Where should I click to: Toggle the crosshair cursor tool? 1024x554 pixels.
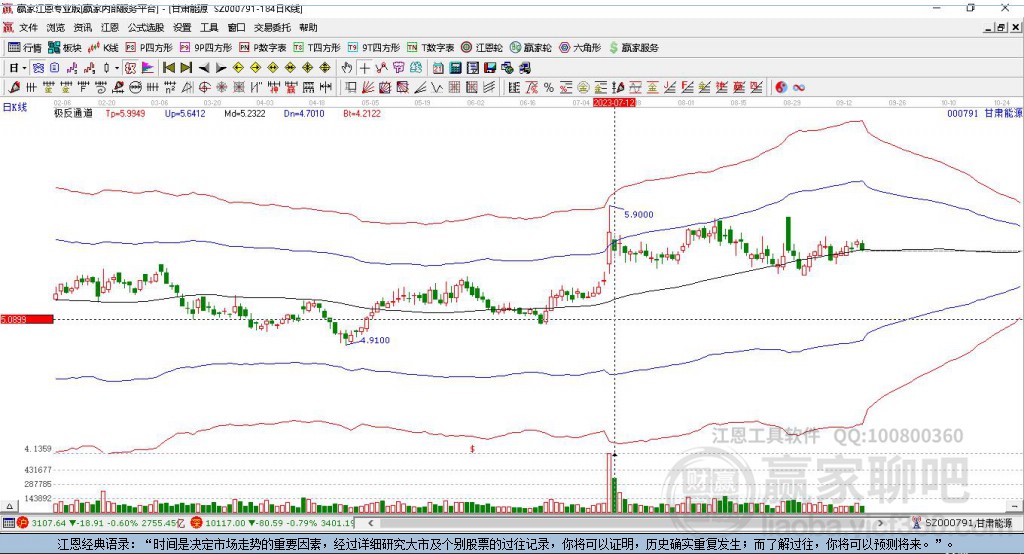coord(364,68)
